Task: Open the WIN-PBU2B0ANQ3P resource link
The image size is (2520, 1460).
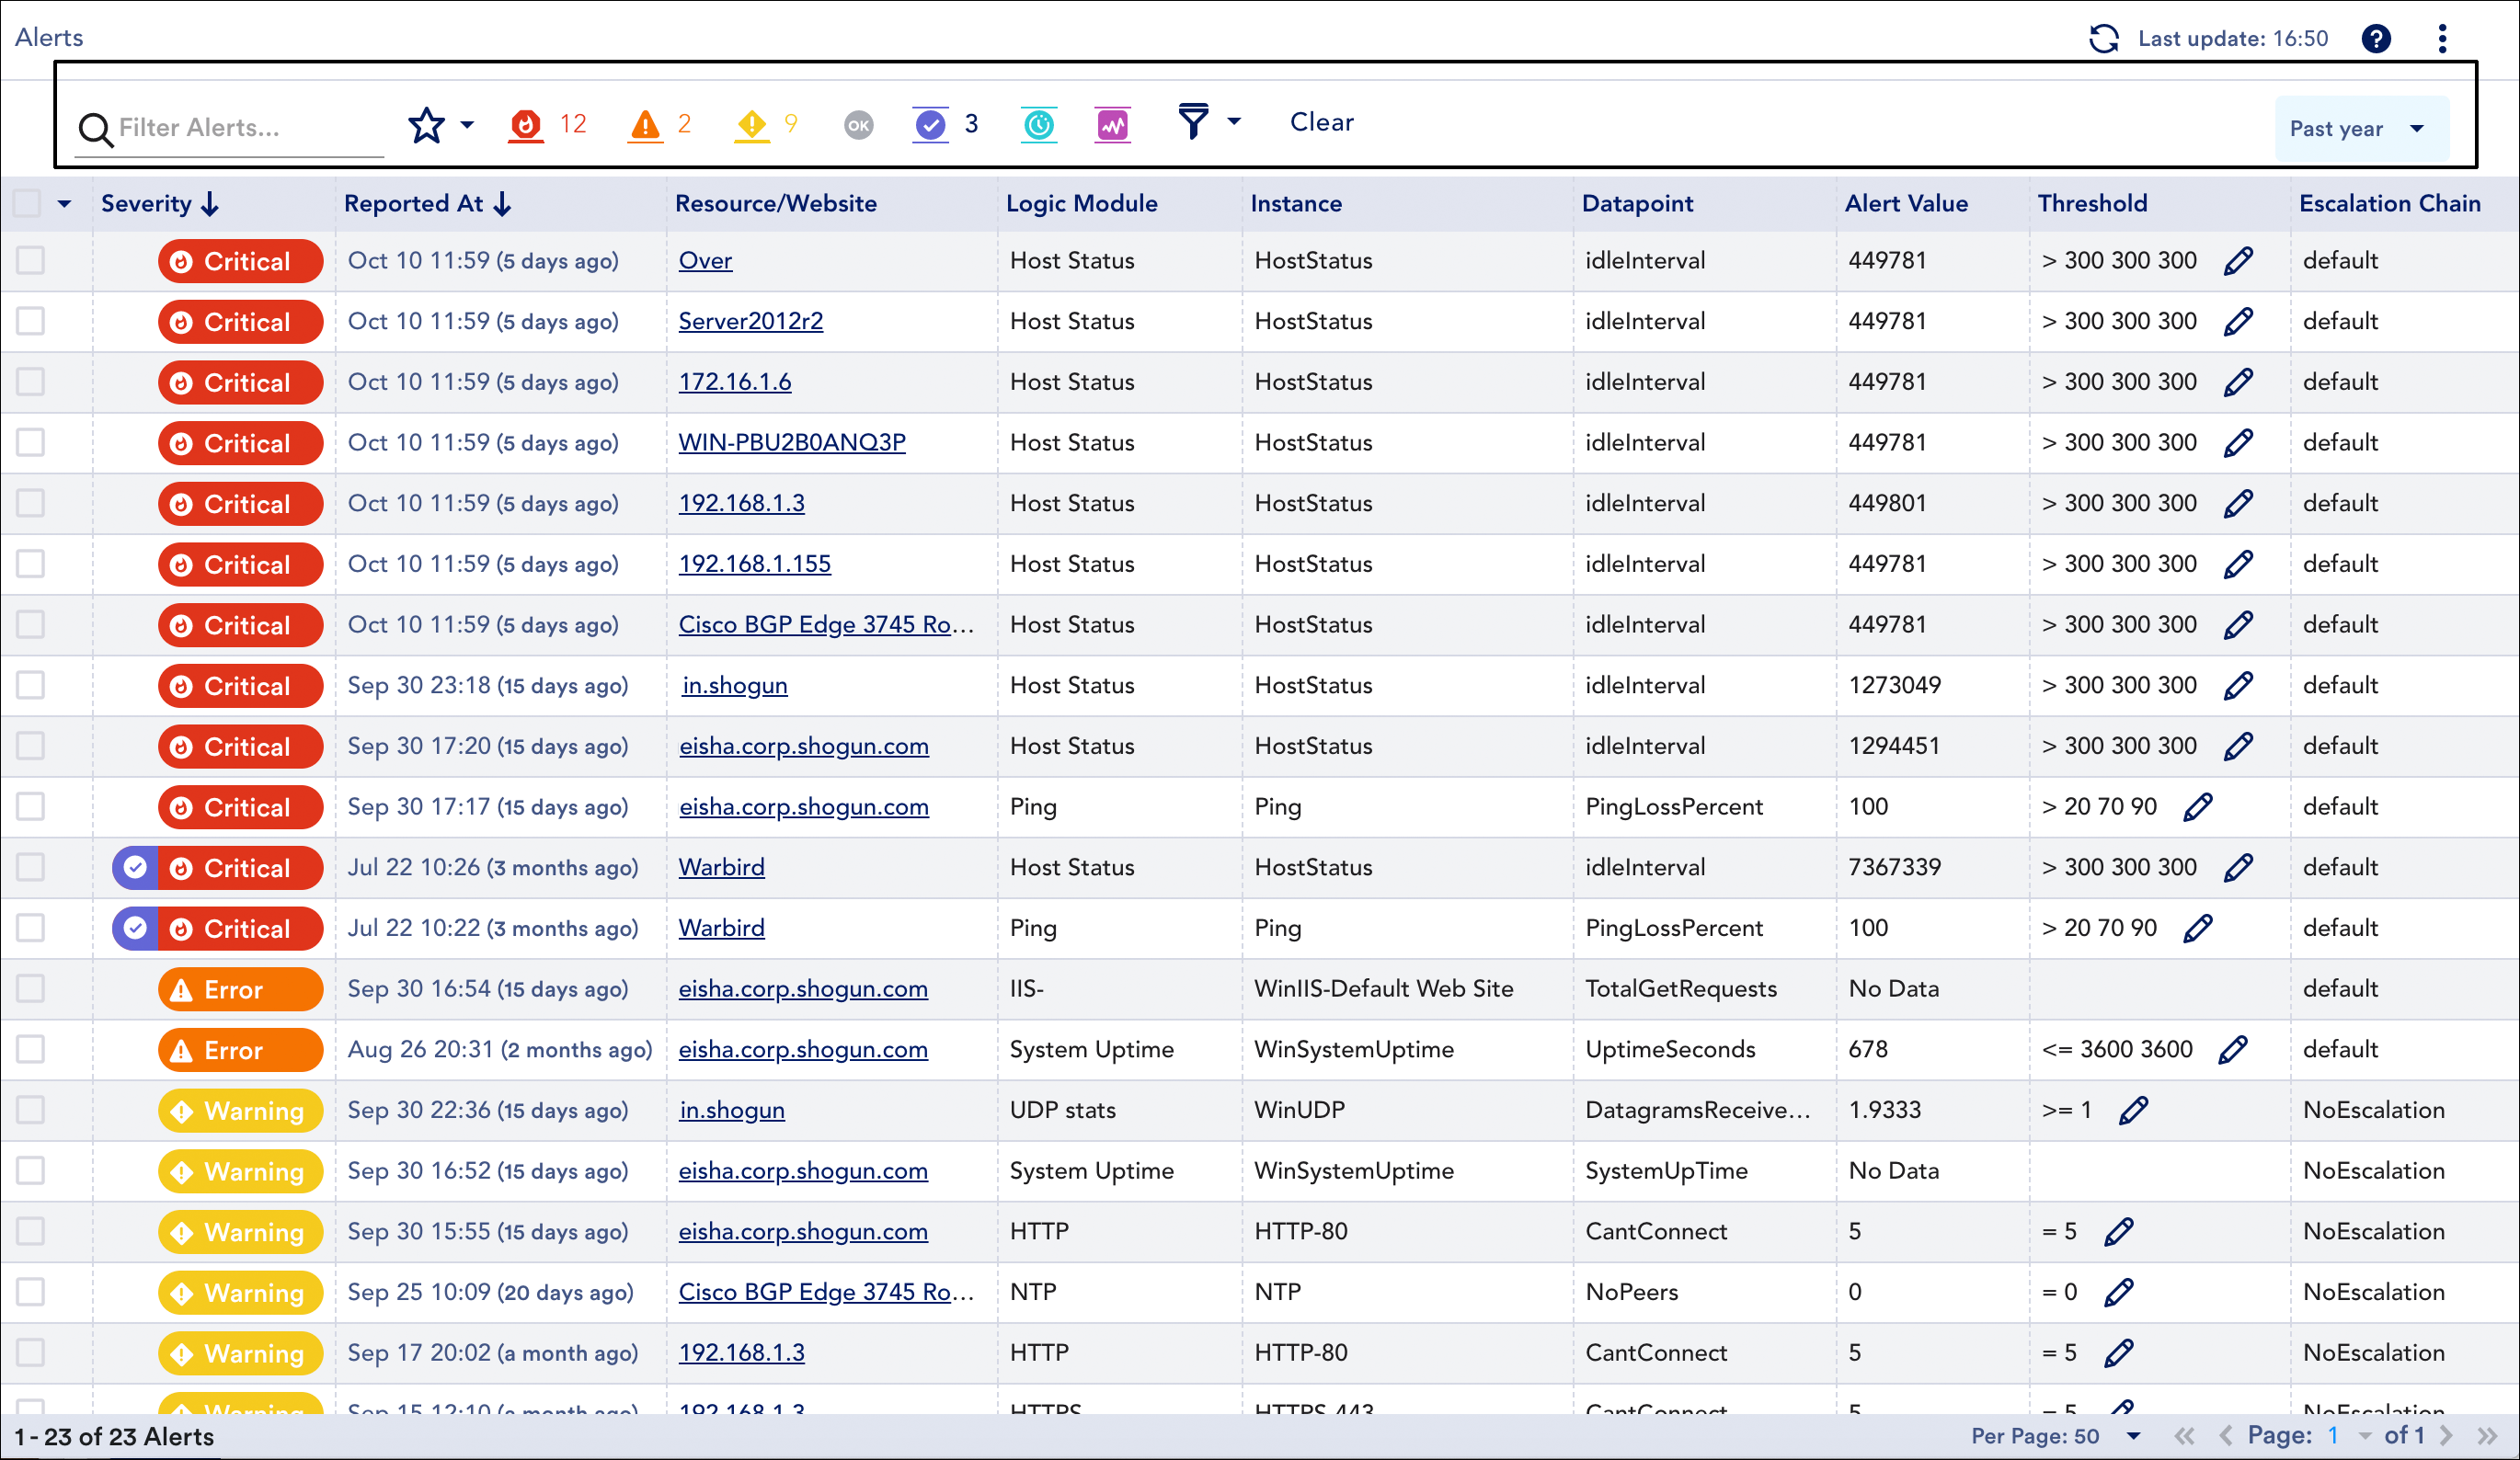Action: 792,443
